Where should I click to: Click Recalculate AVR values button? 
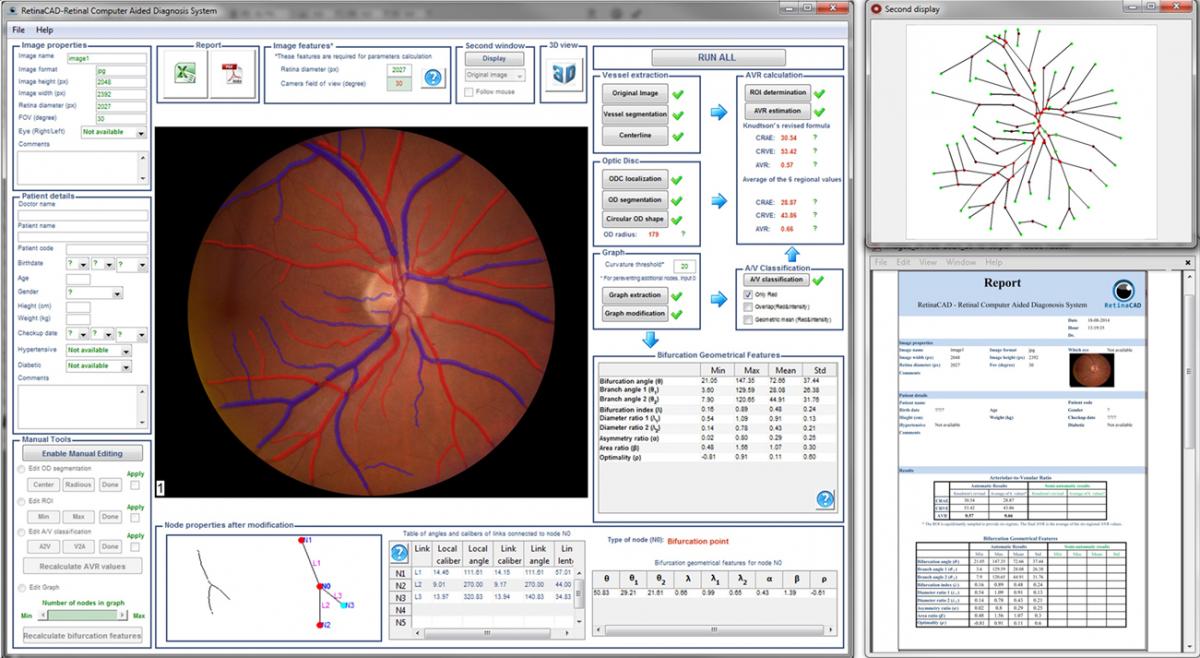82,566
